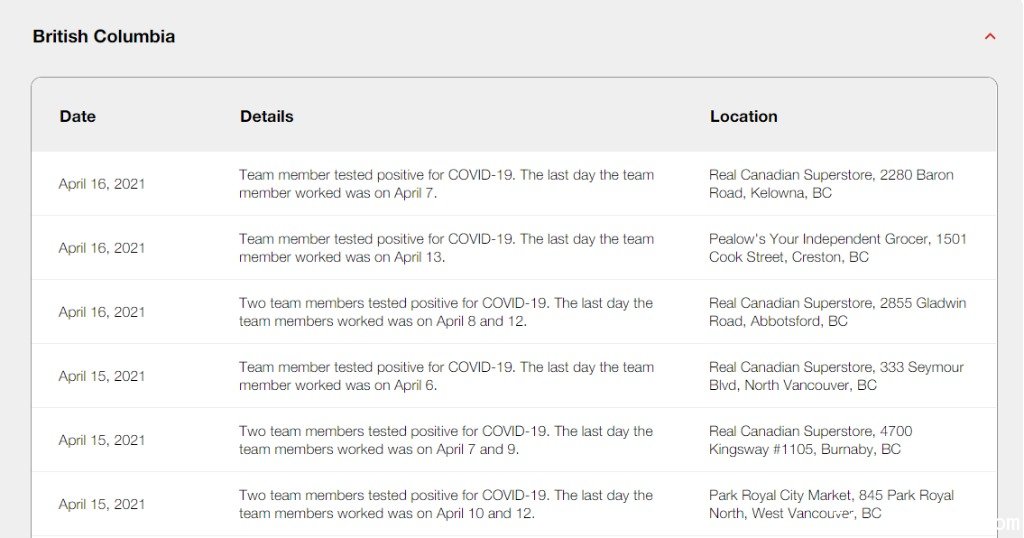This screenshot has height=538, width=1024.
Task: Click the North Vancouver Seymour Blvd location
Action: [x=837, y=376]
